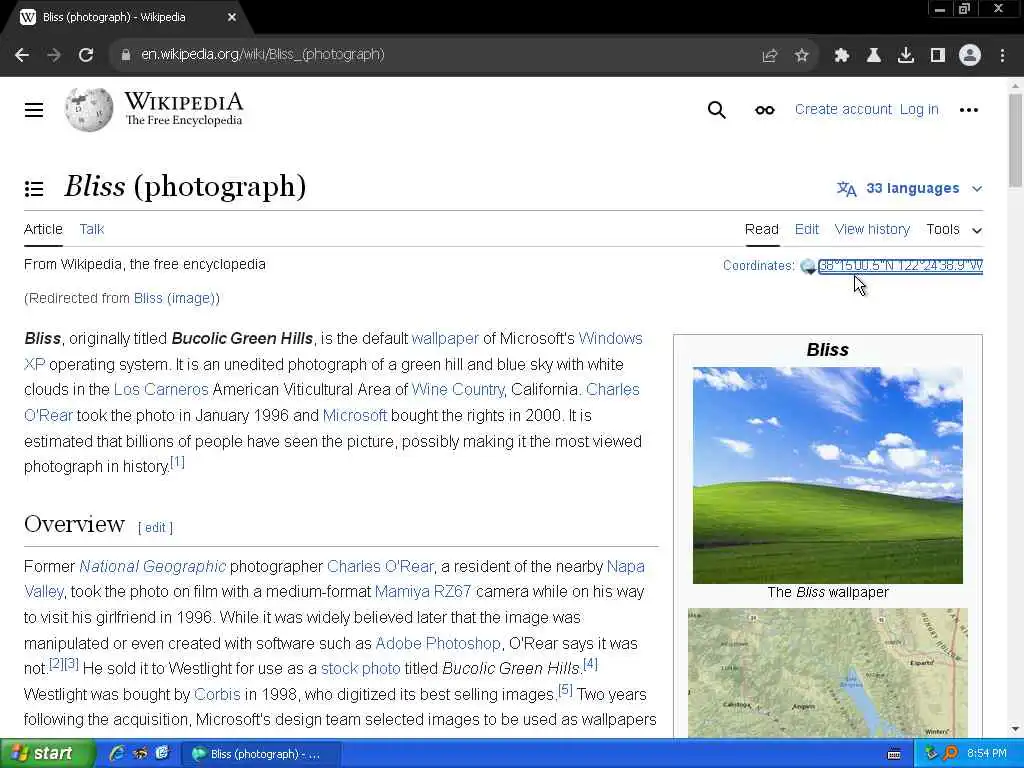Click the Bliss (photograph) taskbar button
The height and width of the screenshot is (768, 1024).
click(261, 754)
